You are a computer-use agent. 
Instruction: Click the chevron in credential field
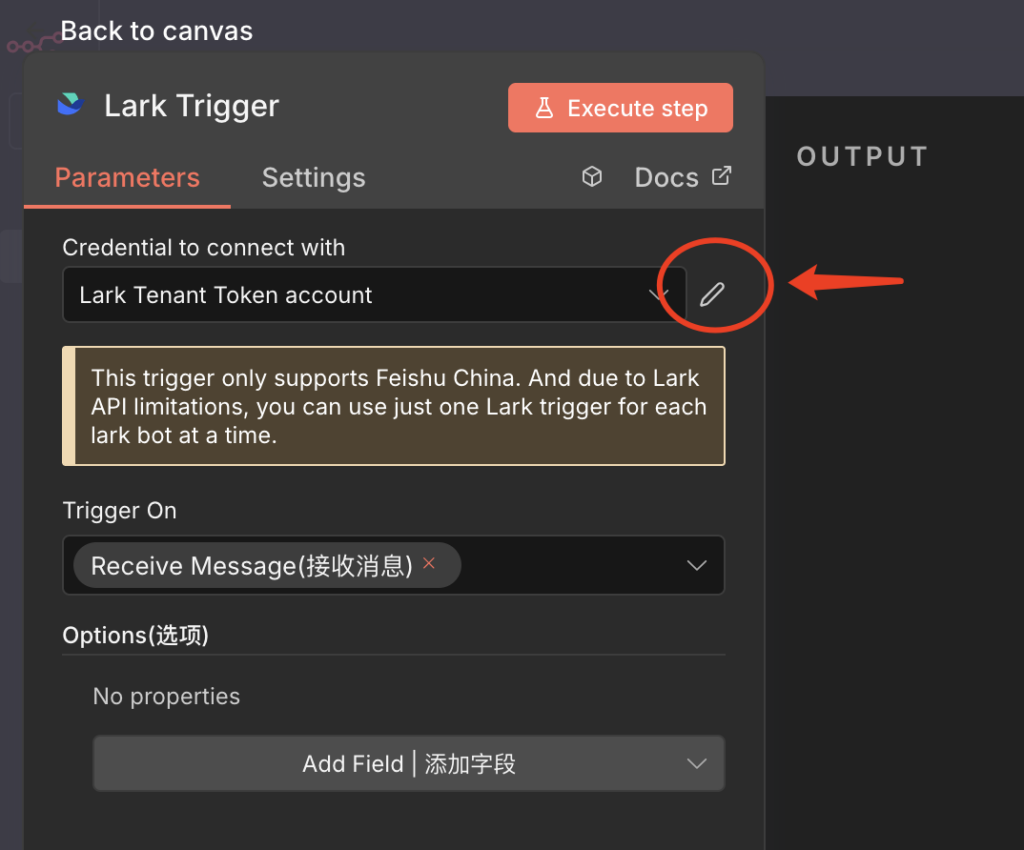click(658, 295)
